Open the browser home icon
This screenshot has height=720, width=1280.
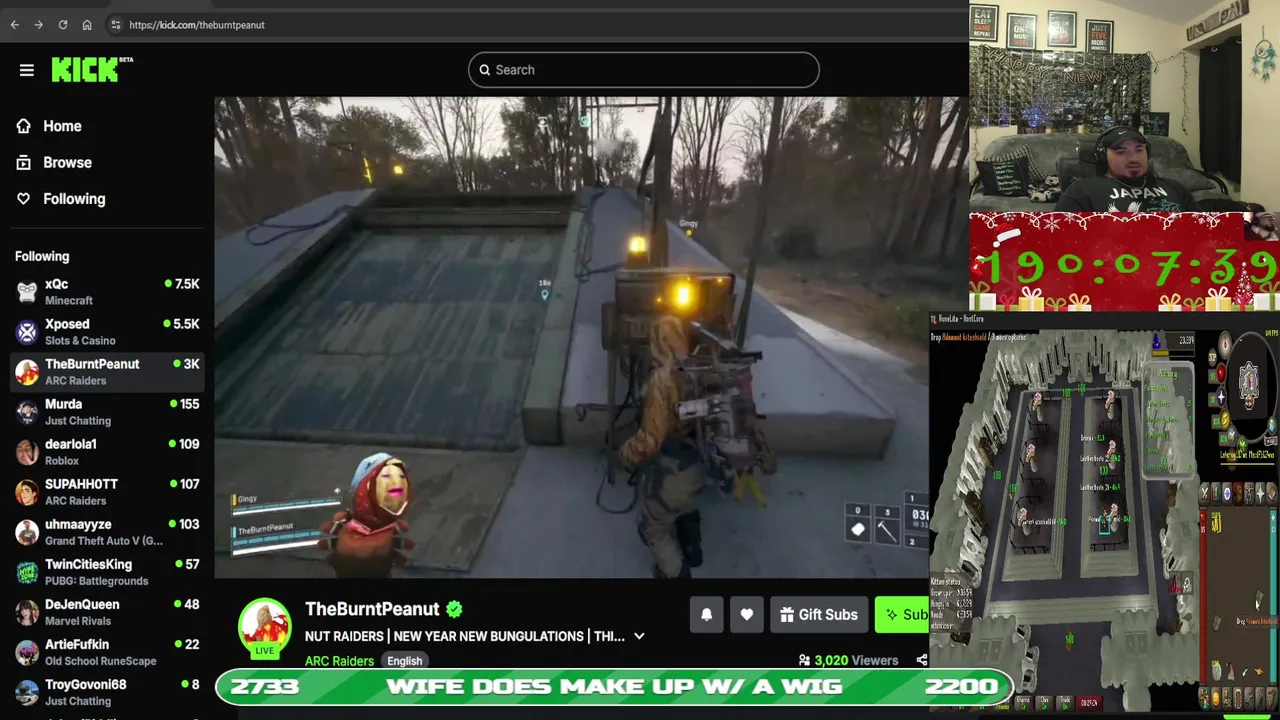tap(87, 25)
